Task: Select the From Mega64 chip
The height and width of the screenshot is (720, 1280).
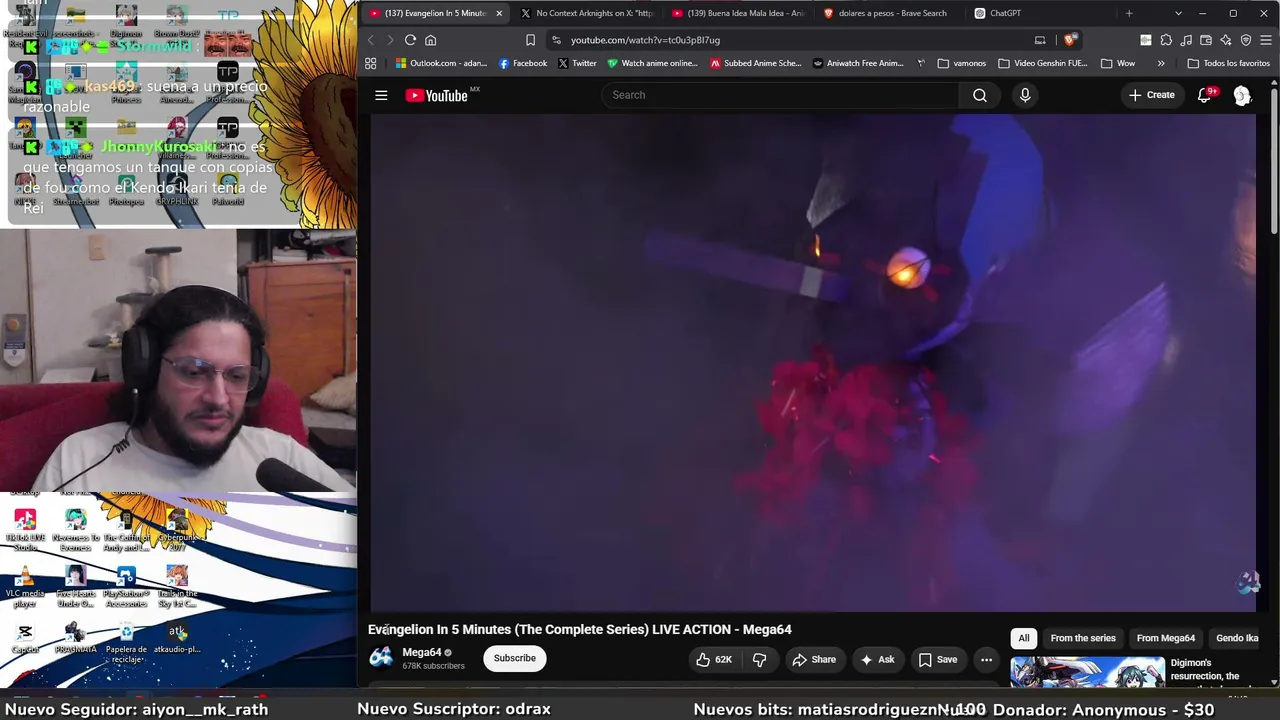Action: 1166,638
